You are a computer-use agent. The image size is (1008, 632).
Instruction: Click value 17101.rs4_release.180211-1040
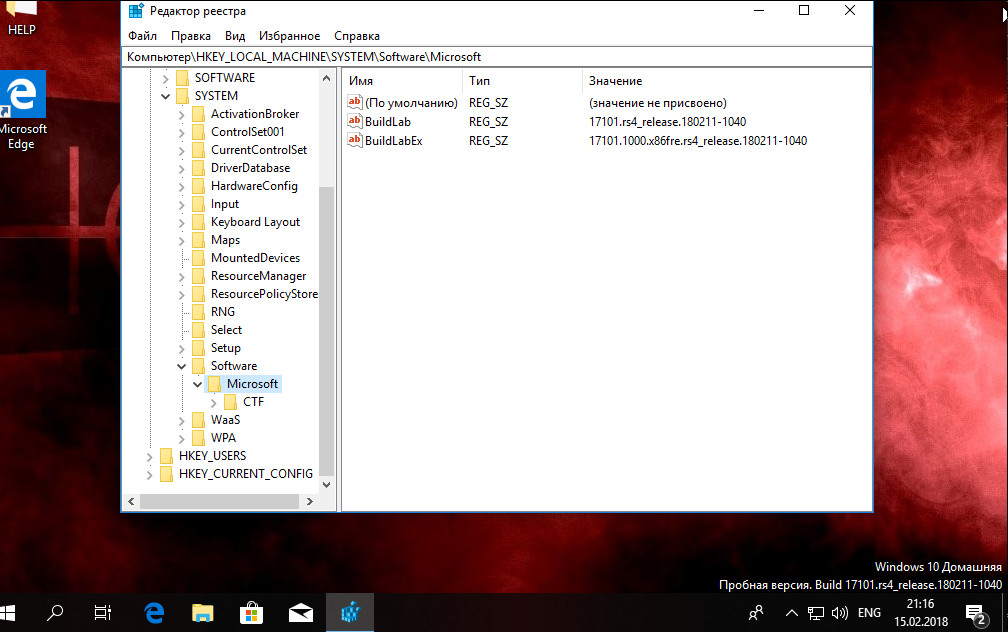click(667, 122)
